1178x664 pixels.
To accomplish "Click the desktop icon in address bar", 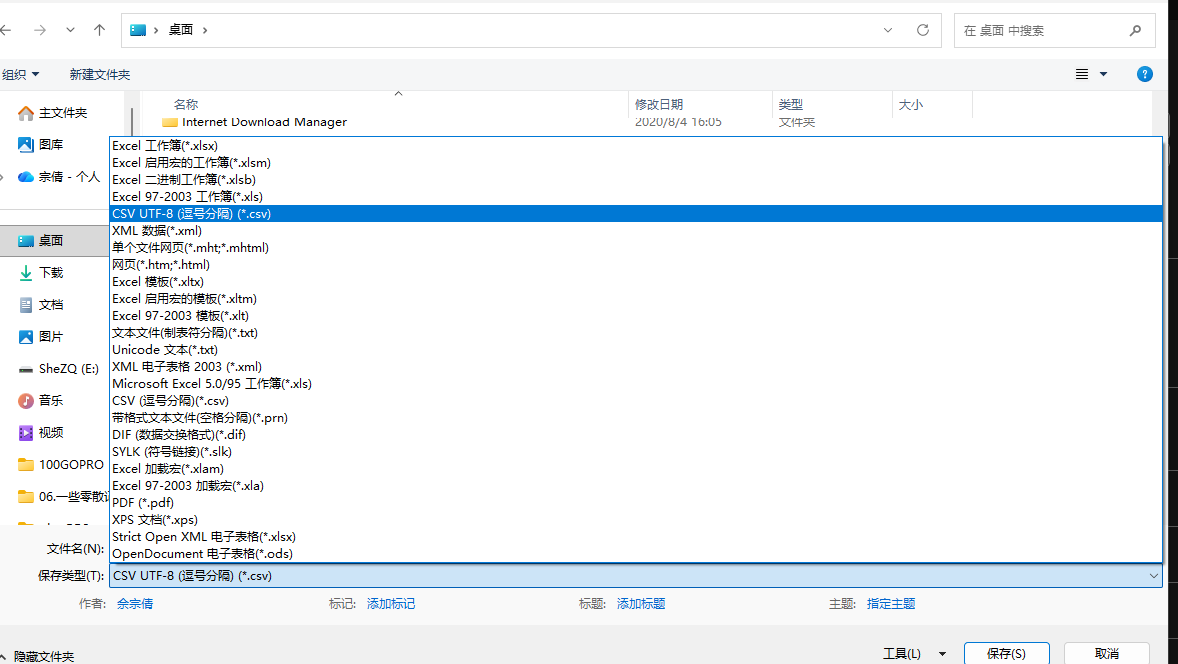I will coord(137,30).
